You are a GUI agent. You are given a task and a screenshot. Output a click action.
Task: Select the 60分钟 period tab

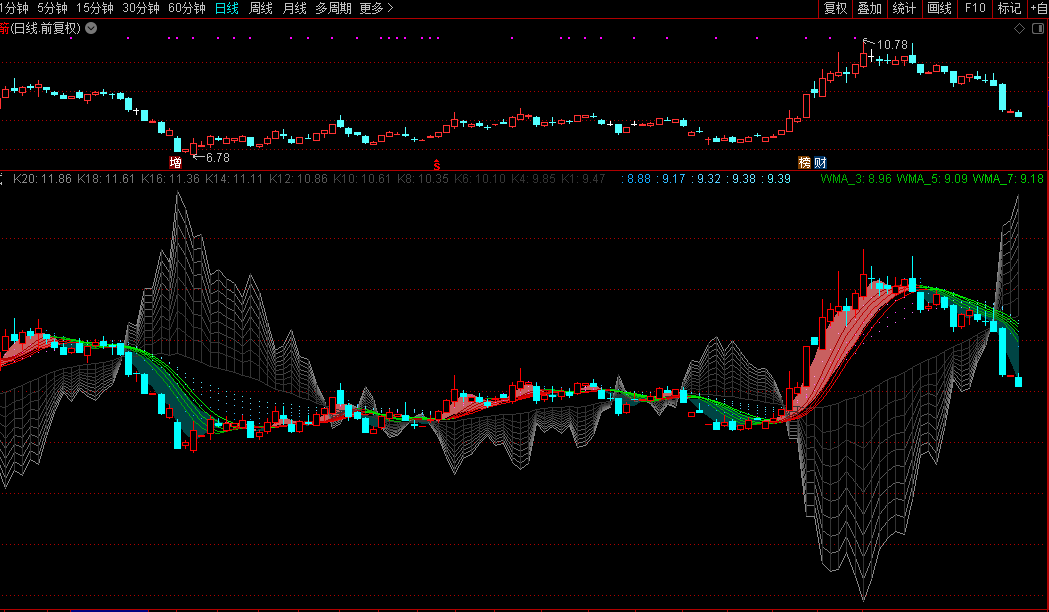[x=186, y=8]
